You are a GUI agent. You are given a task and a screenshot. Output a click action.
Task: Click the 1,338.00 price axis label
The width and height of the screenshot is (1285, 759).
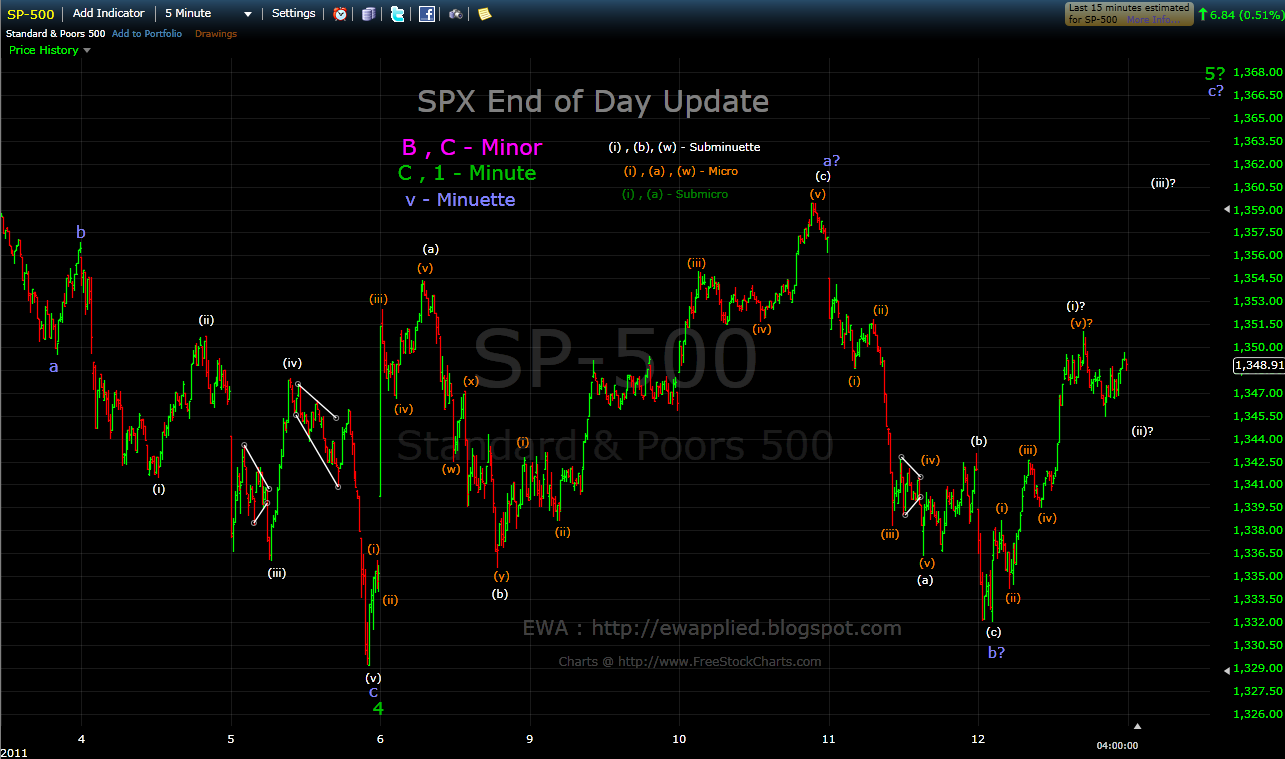tap(1258, 531)
